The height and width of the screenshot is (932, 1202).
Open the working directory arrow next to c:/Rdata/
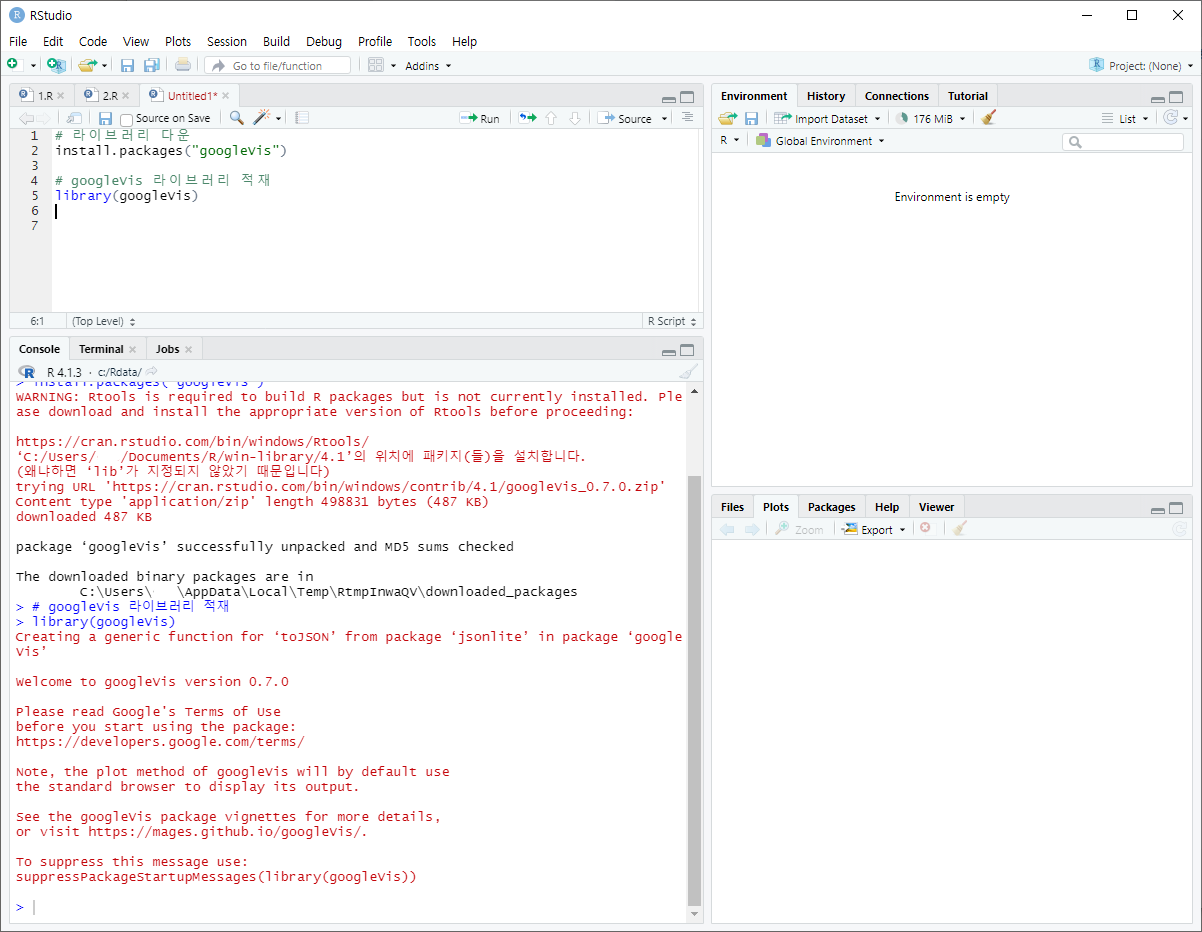coord(151,372)
